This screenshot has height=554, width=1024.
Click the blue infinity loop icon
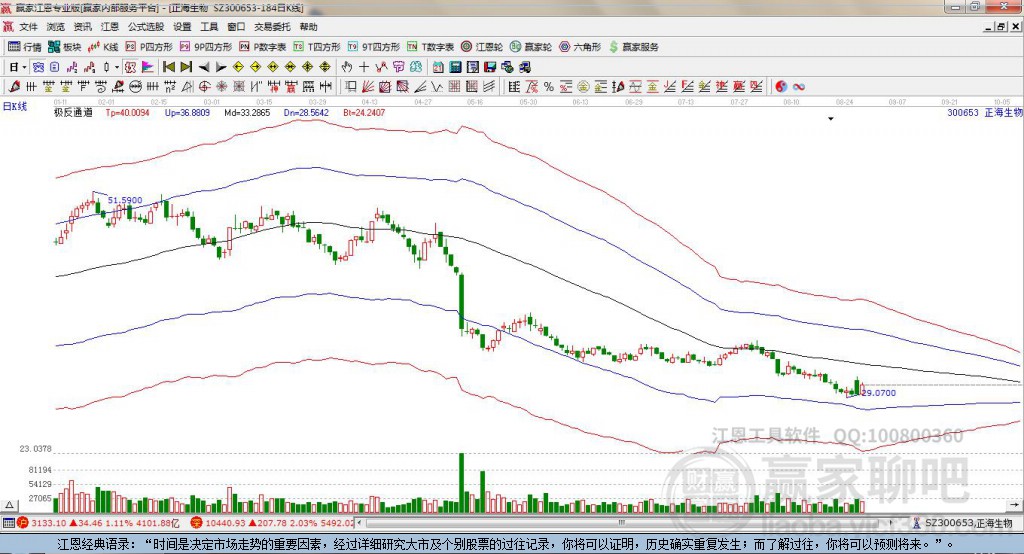coord(799,86)
